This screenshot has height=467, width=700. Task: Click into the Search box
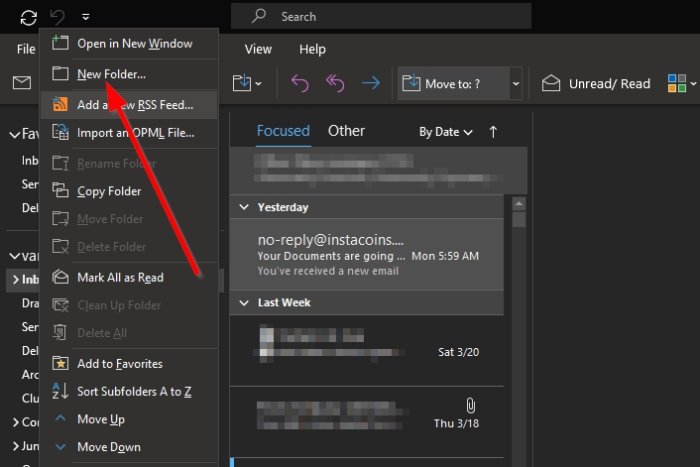coord(381,17)
